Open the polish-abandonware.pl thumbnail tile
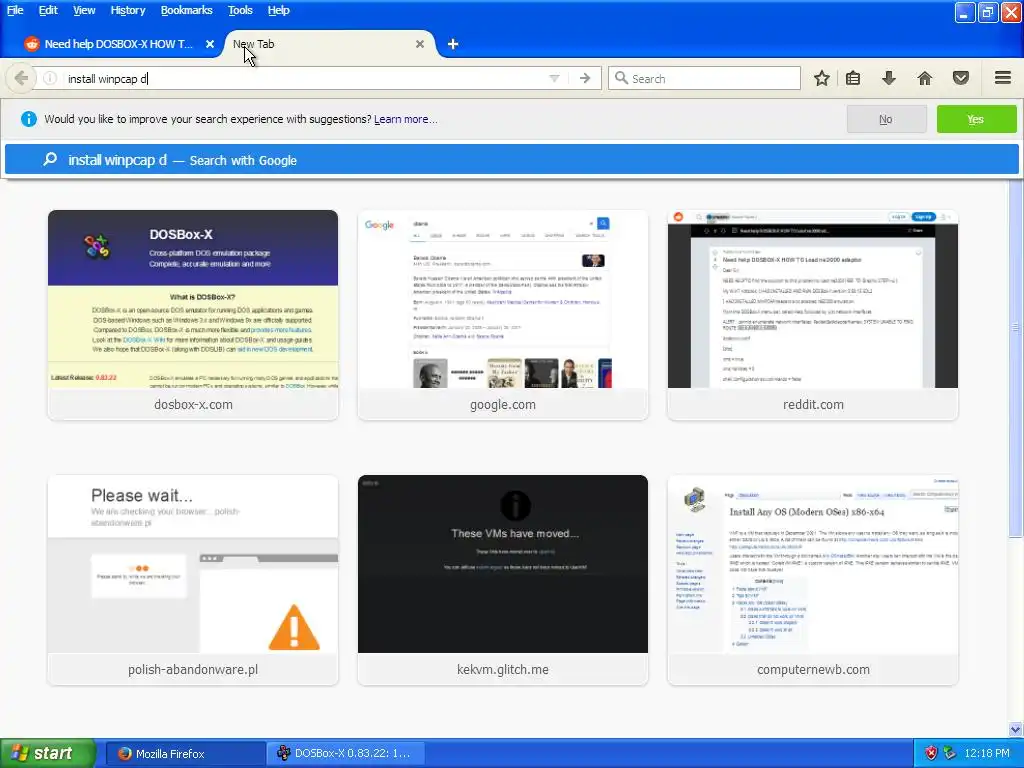Screen dimensions: 1024x768 [x=193, y=580]
